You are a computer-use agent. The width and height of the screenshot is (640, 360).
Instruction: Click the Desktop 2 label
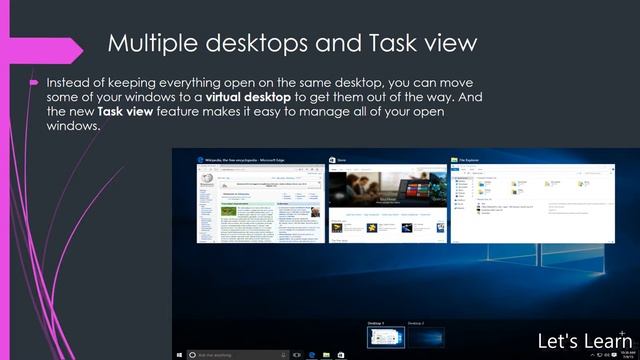pos(416,323)
